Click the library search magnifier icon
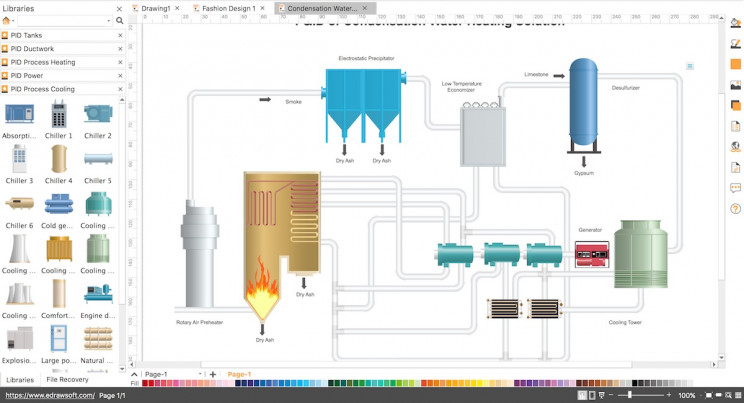744x403 pixels. pos(120,21)
